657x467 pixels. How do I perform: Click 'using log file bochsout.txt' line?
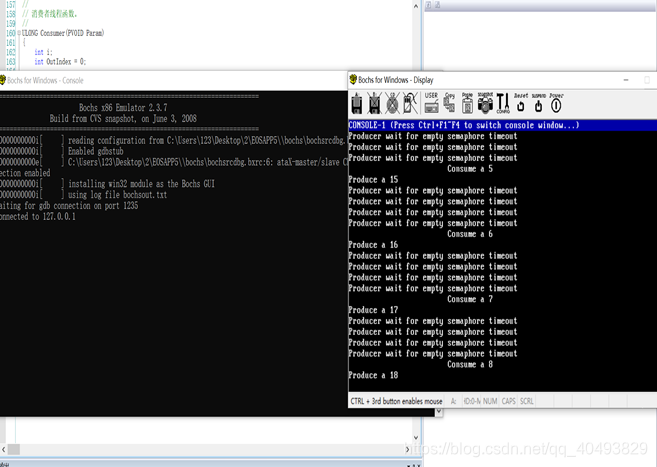tap(117, 195)
